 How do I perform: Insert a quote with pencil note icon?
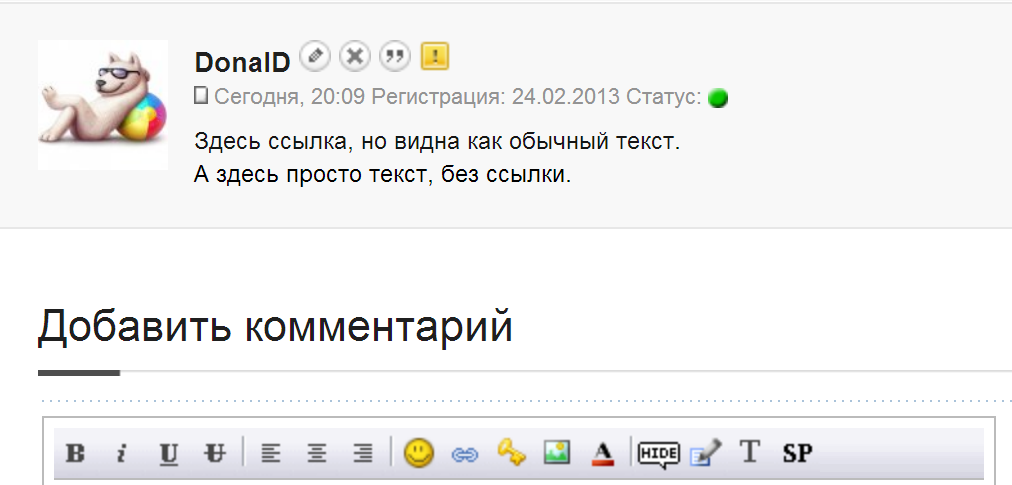(705, 452)
